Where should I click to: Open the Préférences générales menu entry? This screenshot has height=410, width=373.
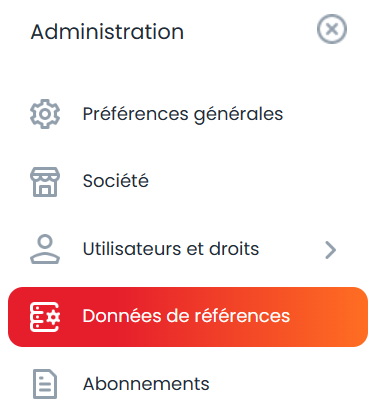(x=183, y=114)
